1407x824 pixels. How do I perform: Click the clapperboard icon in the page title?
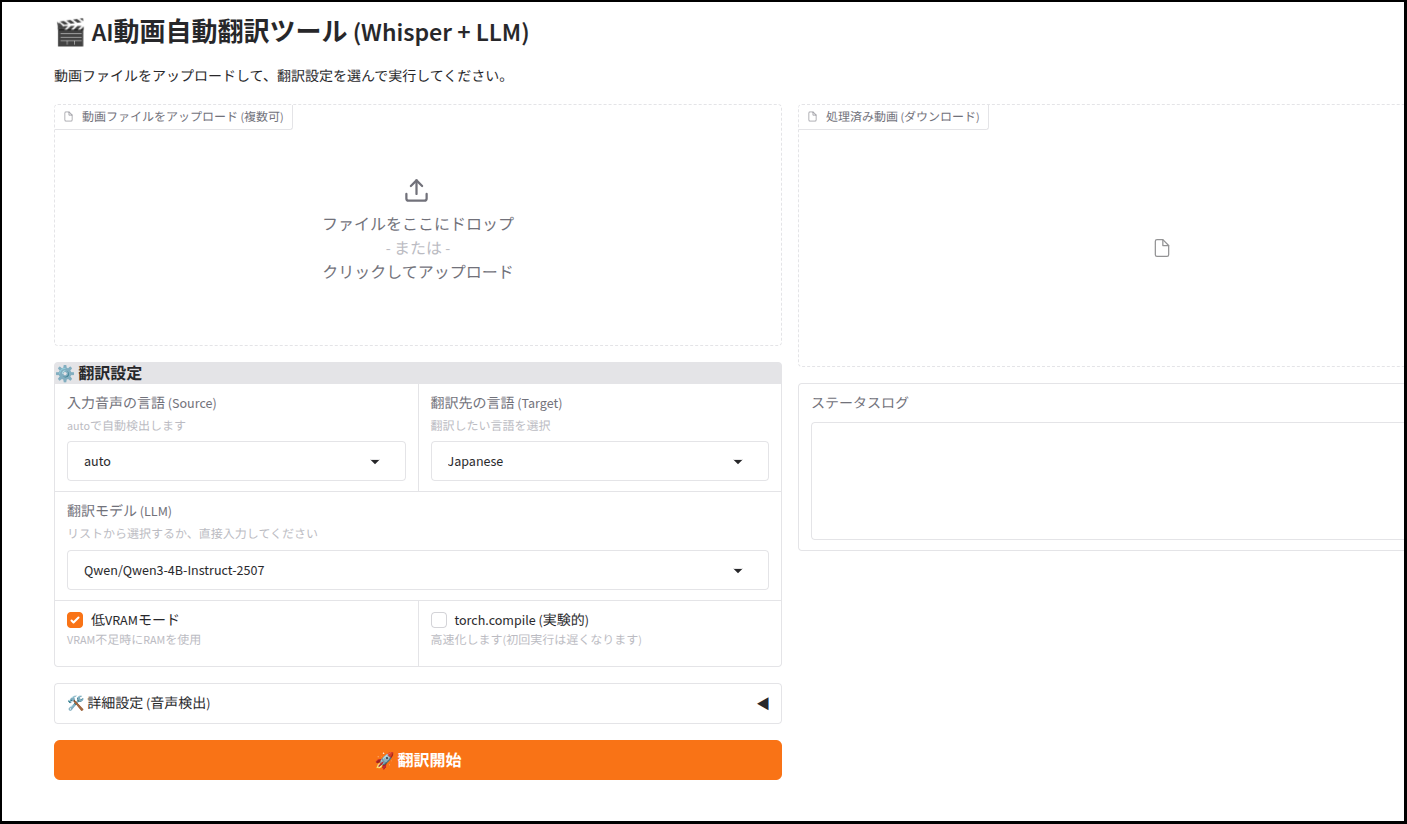pyautogui.click(x=69, y=33)
